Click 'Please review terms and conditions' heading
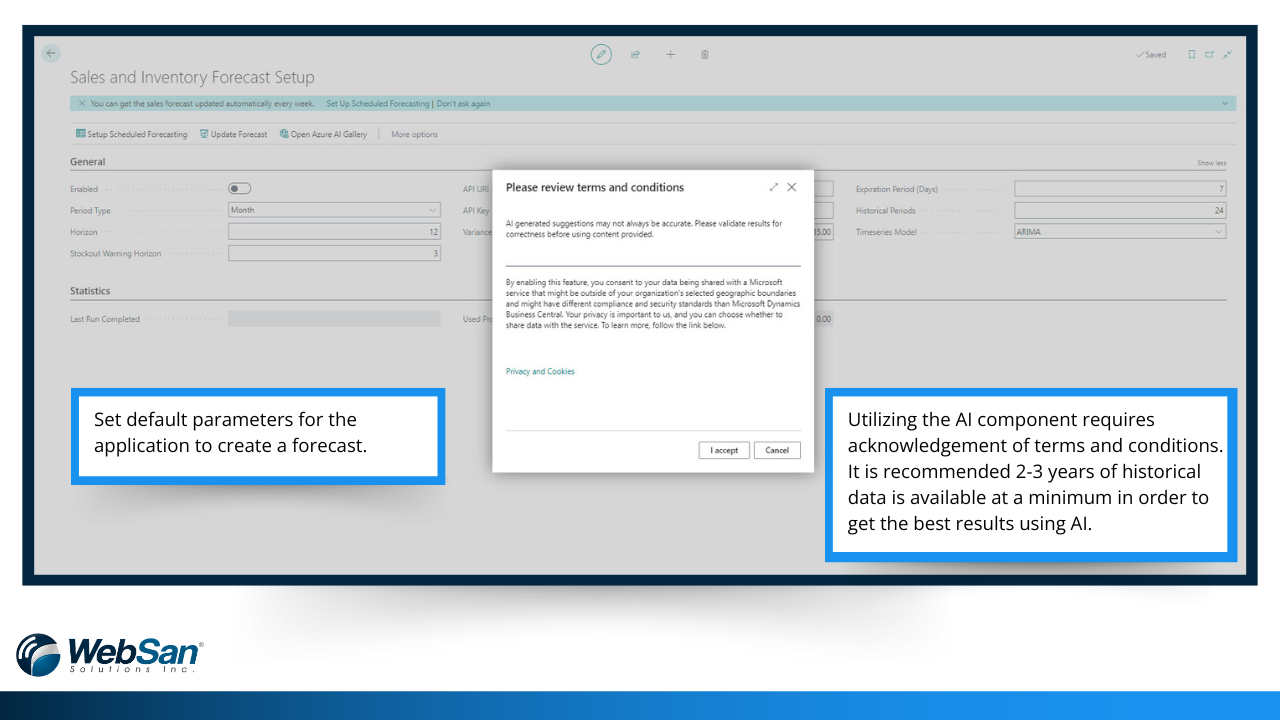This screenshot has width=1280, height=720. click(595, 187)
